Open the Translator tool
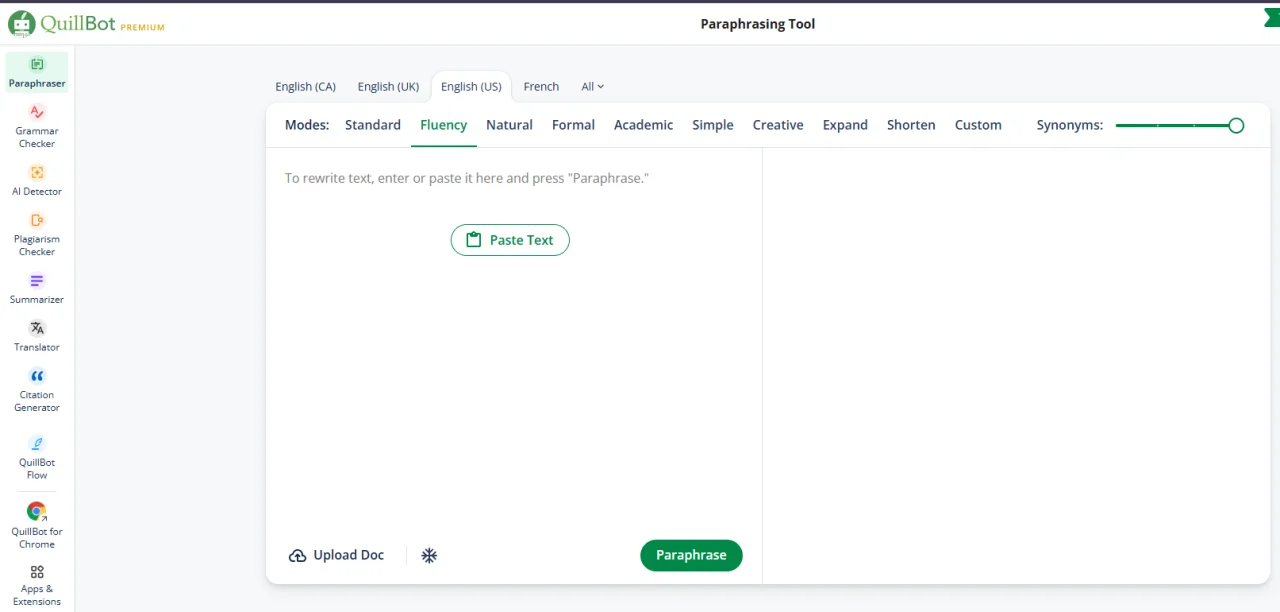 [x=37, y=336]
